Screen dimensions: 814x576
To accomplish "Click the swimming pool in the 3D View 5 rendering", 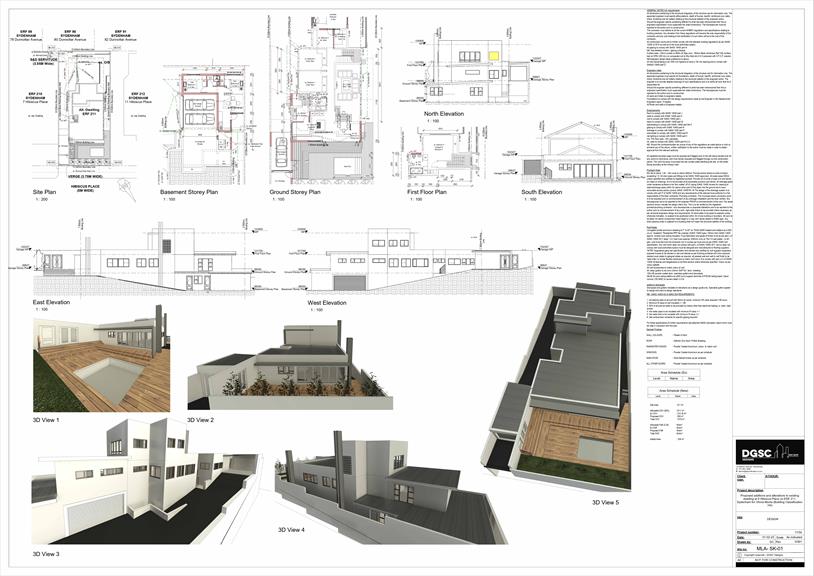I will click(x=595, y=450).
